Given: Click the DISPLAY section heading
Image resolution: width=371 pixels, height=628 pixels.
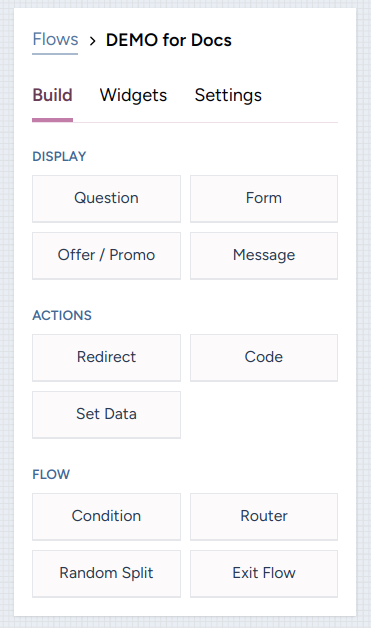Looking at the screenshot, I should pos(59,156).
